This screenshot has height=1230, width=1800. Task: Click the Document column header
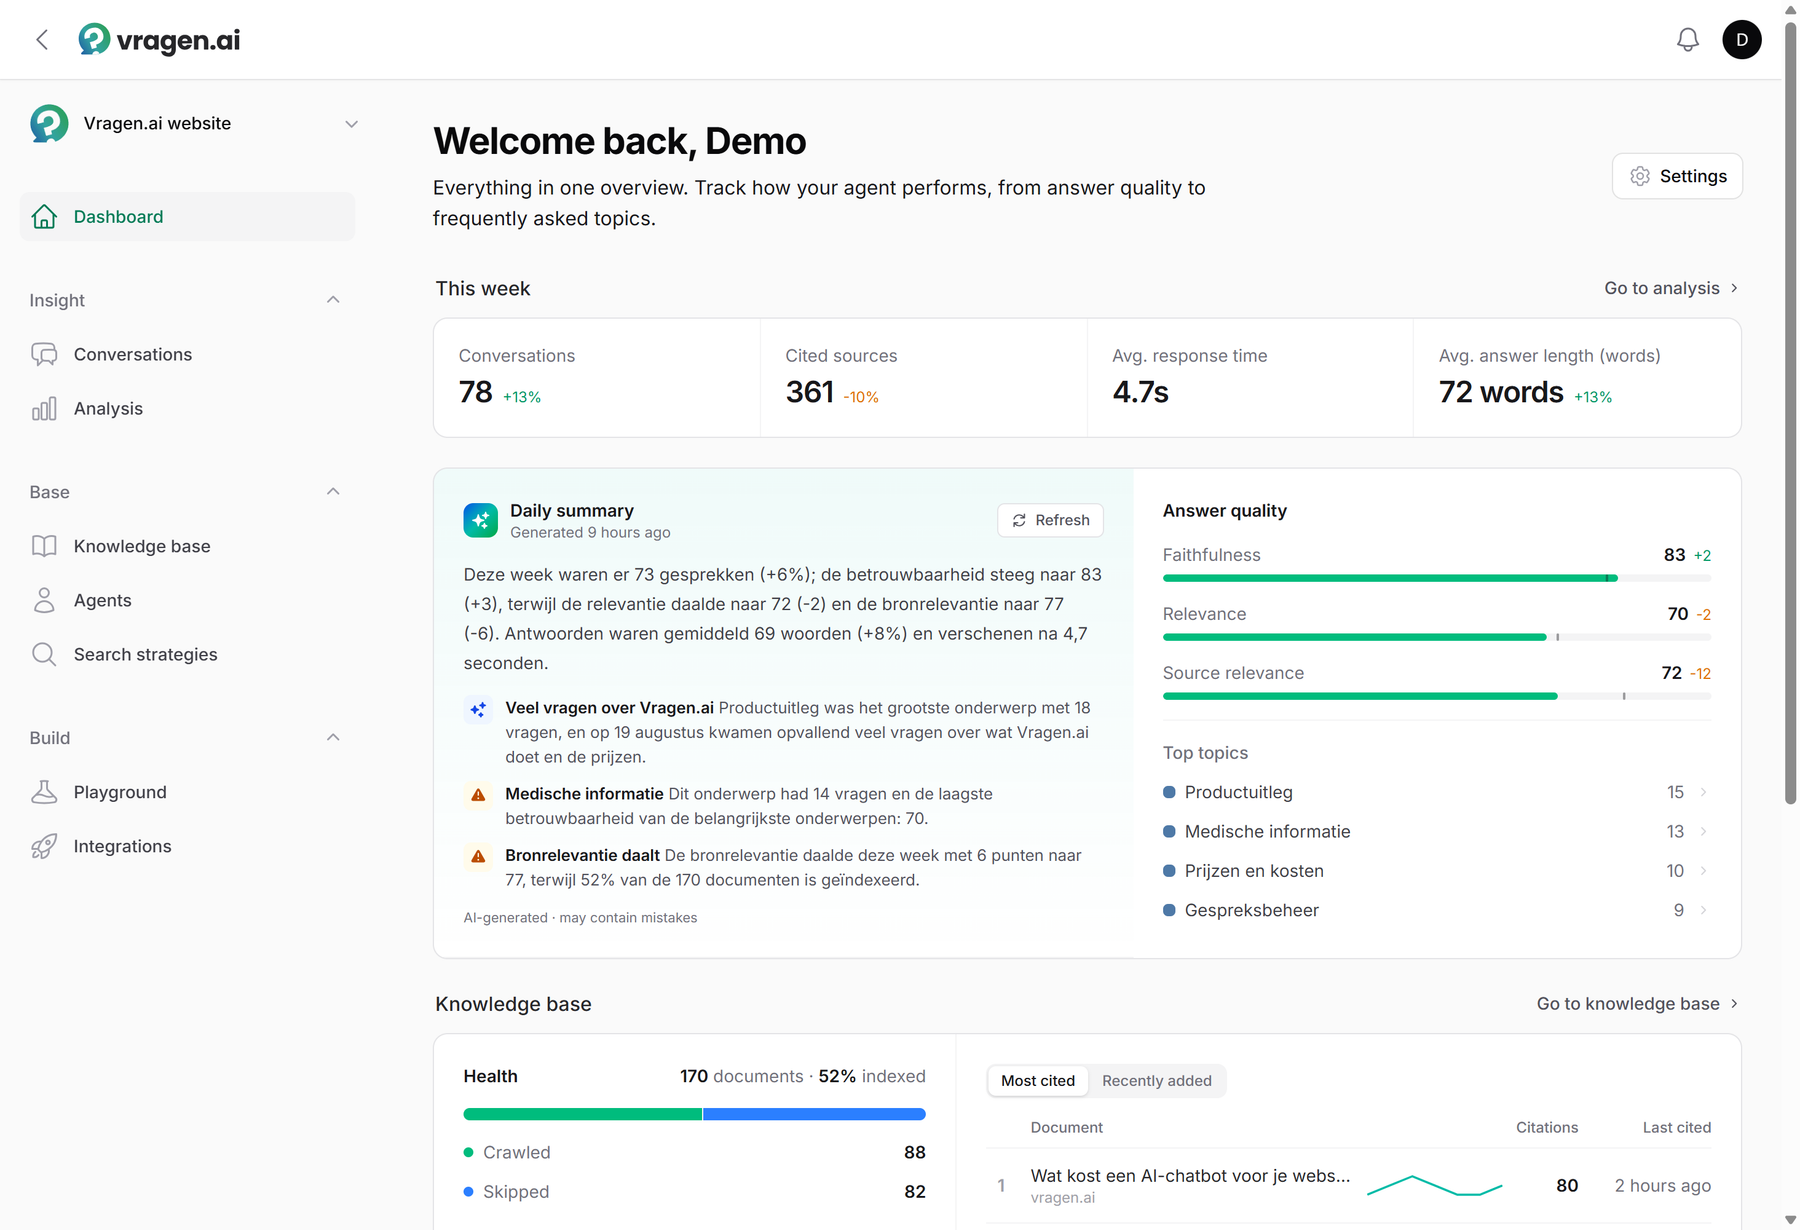tap(1066, 1128)
